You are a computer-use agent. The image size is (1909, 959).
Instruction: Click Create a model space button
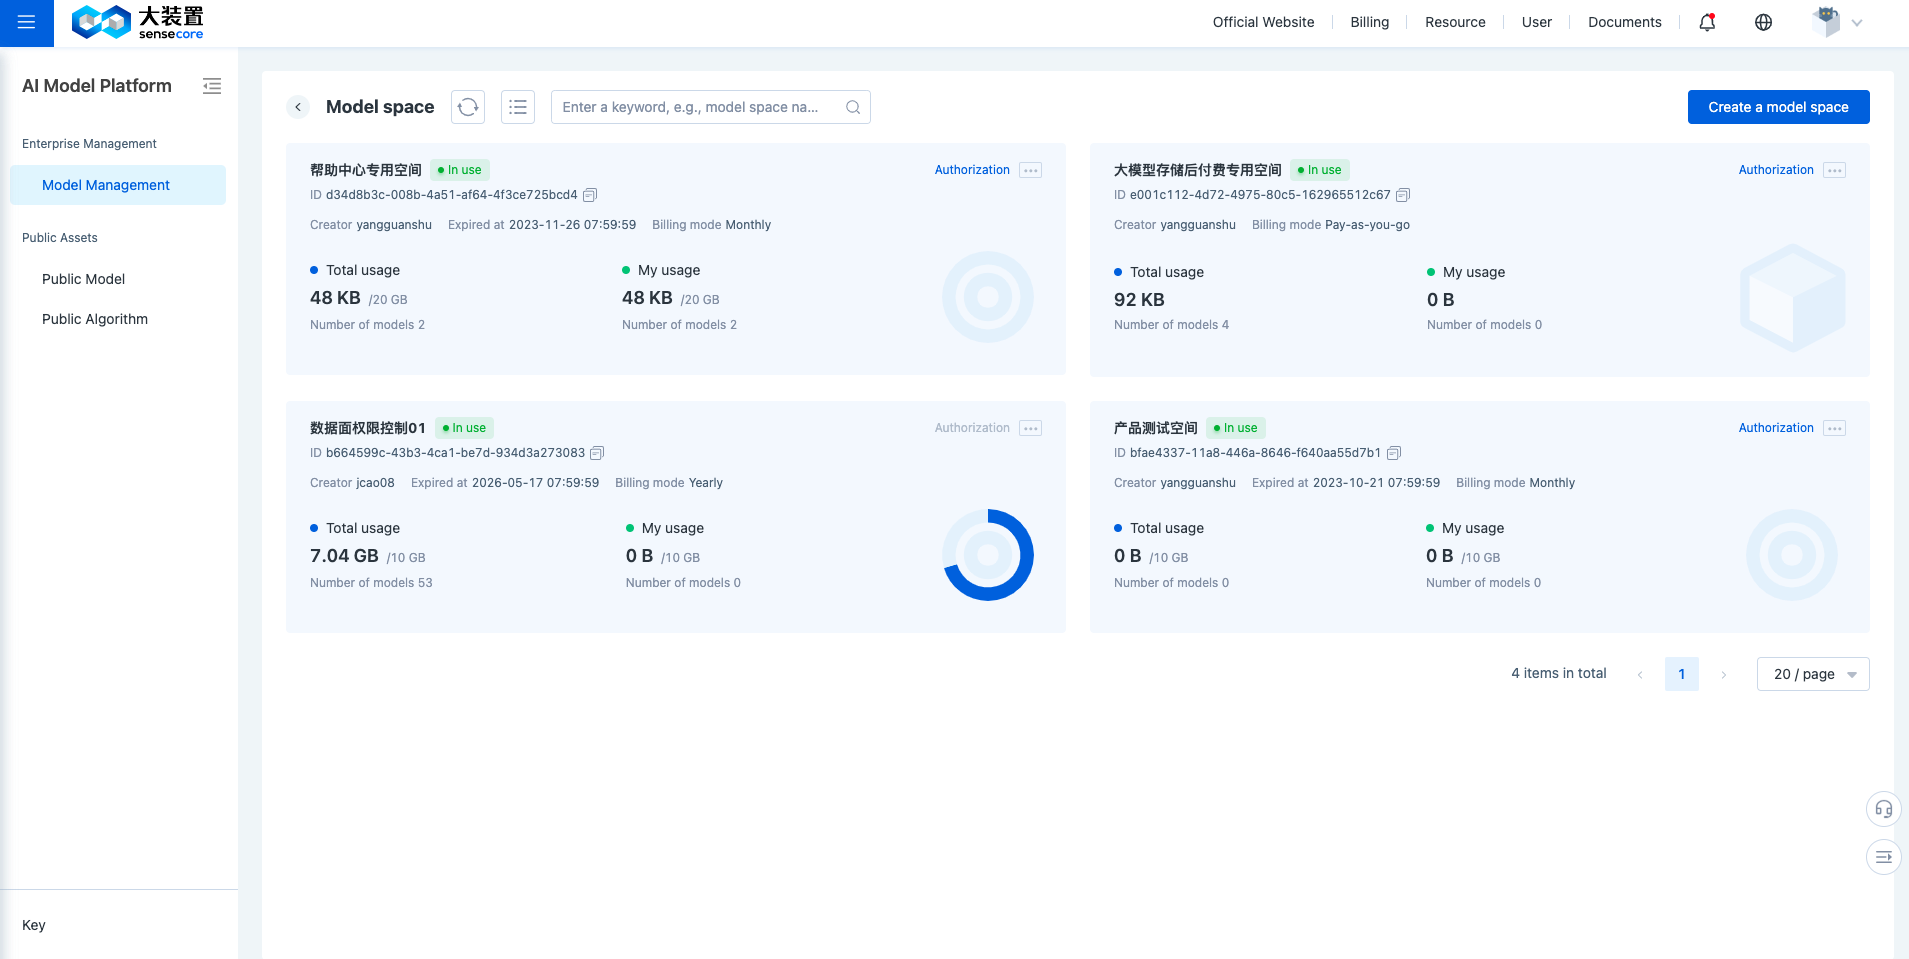pos(1778,107)
